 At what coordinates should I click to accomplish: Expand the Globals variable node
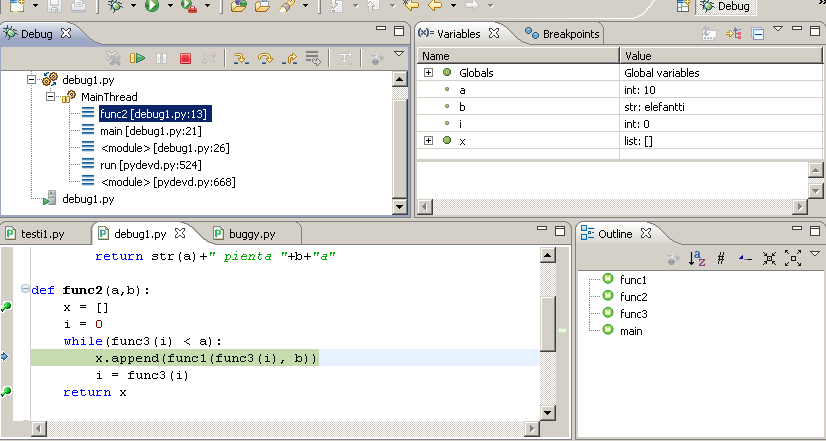click(x=428, y=73)
